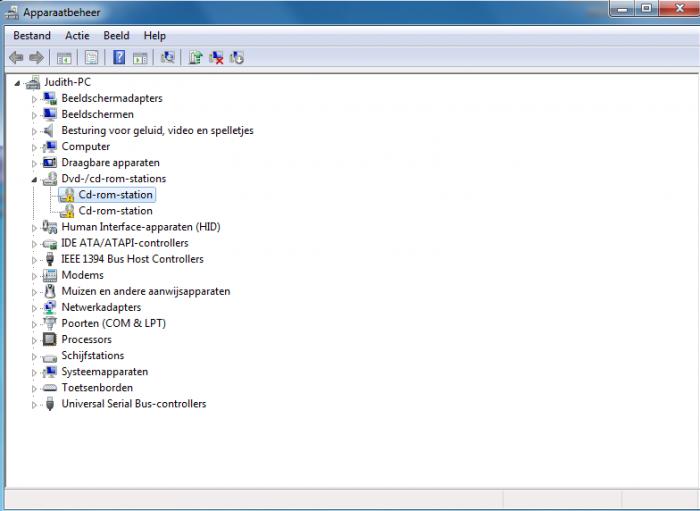Select 'Draagbare apparaten' text
The width and height of the screenshot is (700, 511).
click(x=110, y=162)
